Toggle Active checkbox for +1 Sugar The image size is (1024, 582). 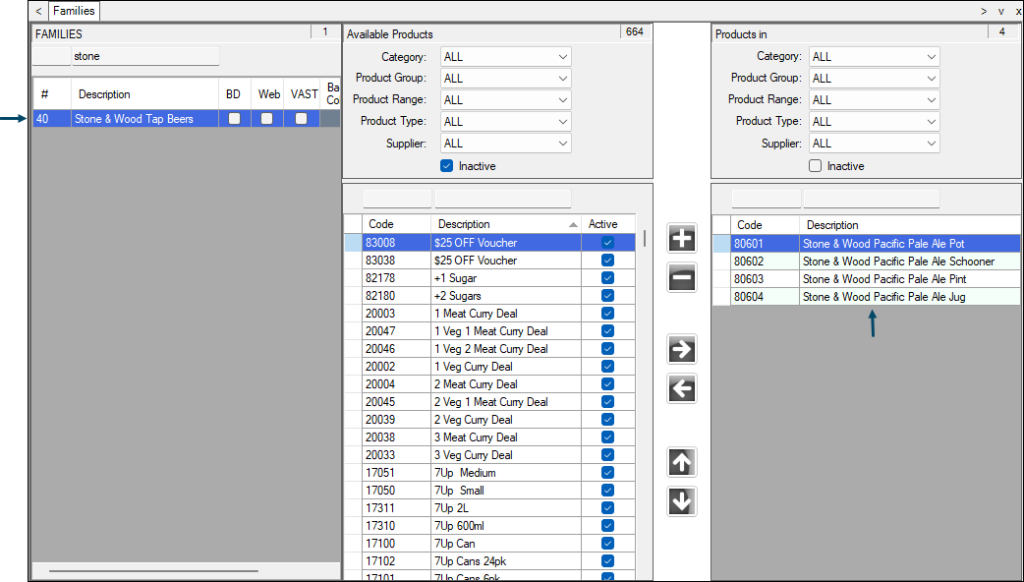point(608,278)
